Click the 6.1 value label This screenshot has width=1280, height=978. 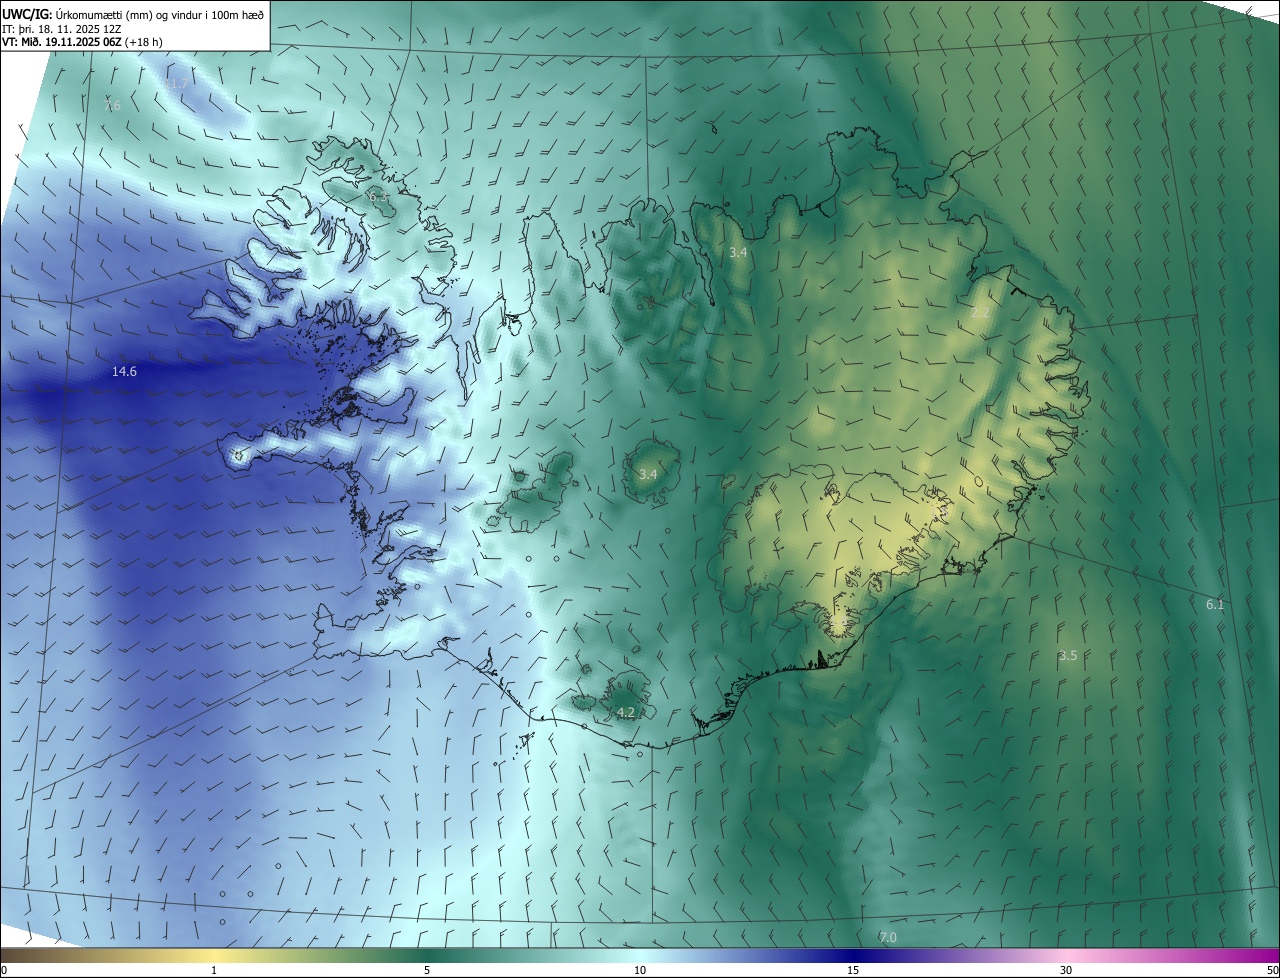1215,605
